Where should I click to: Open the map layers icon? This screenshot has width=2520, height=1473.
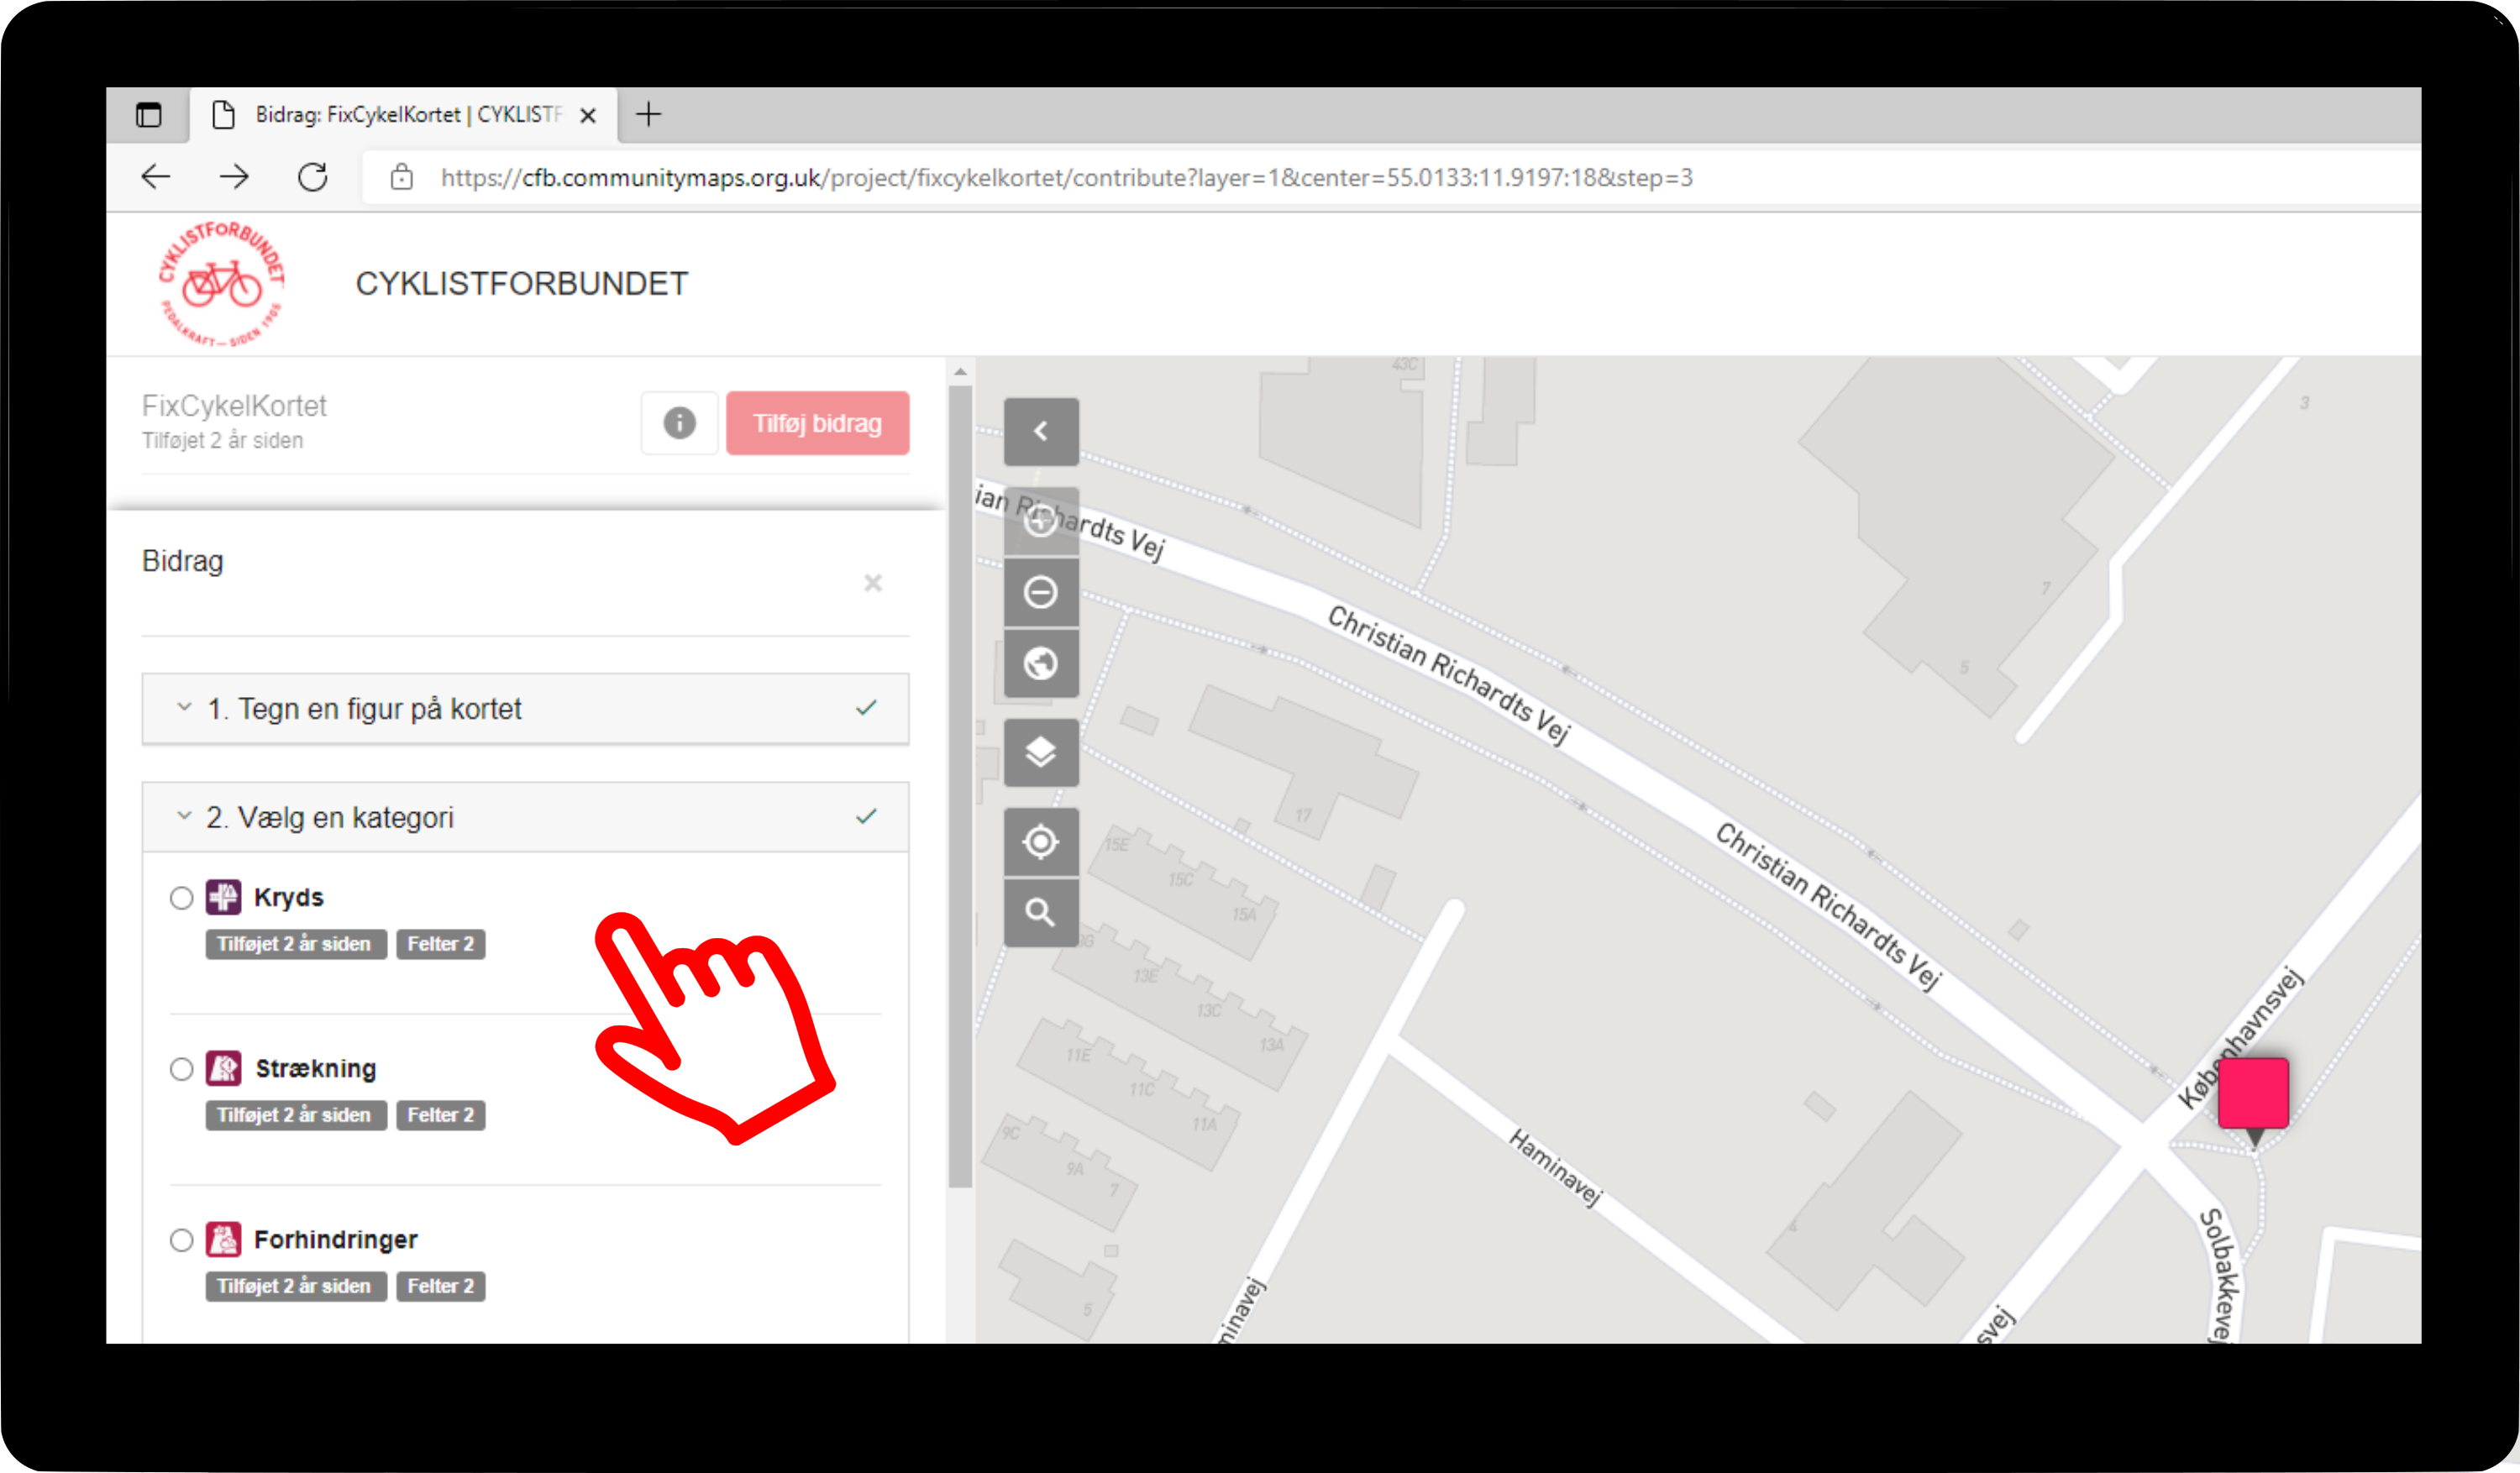click(1040, 752)
